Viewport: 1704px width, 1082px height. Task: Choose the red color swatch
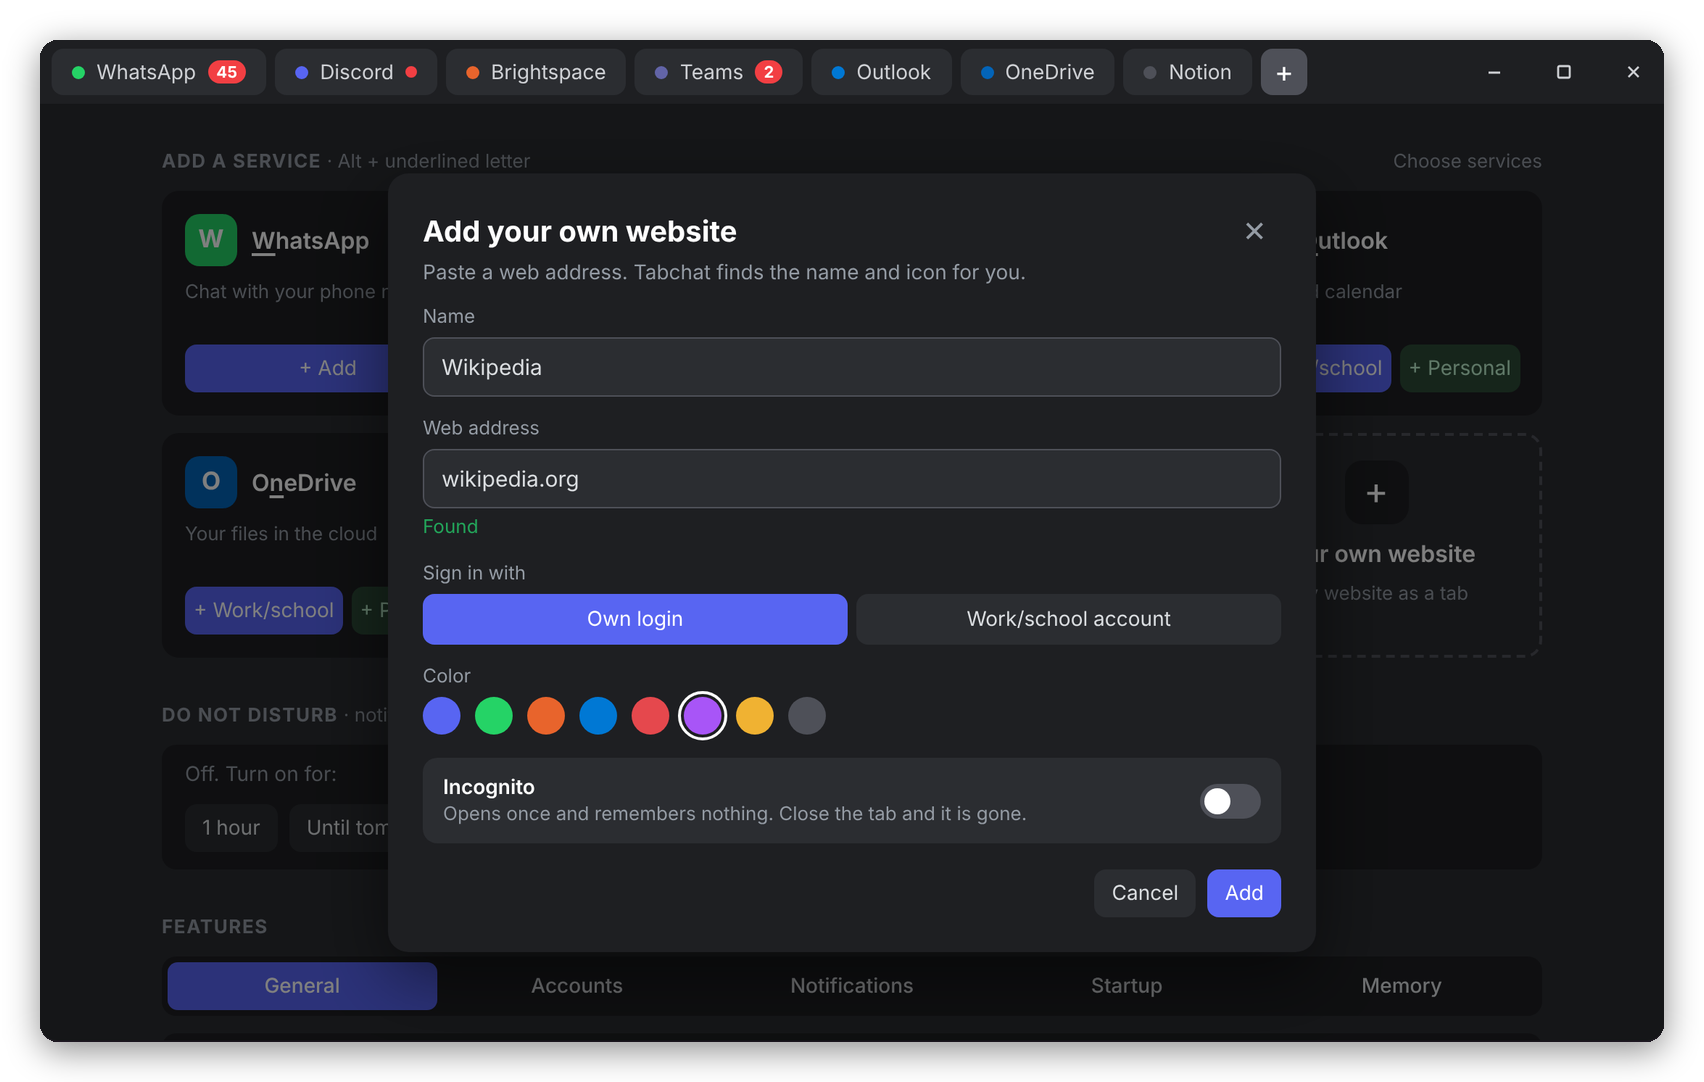(x=650, y=716)
